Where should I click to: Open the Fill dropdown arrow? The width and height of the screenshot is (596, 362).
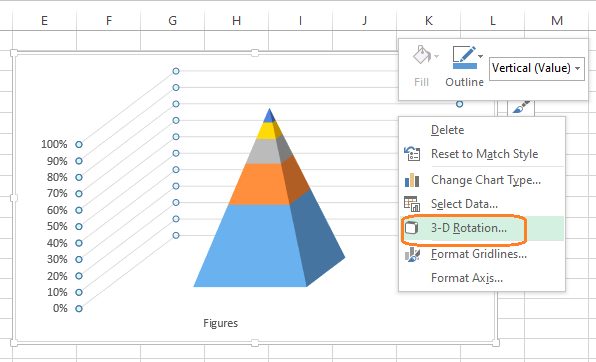tap(436, 57)
